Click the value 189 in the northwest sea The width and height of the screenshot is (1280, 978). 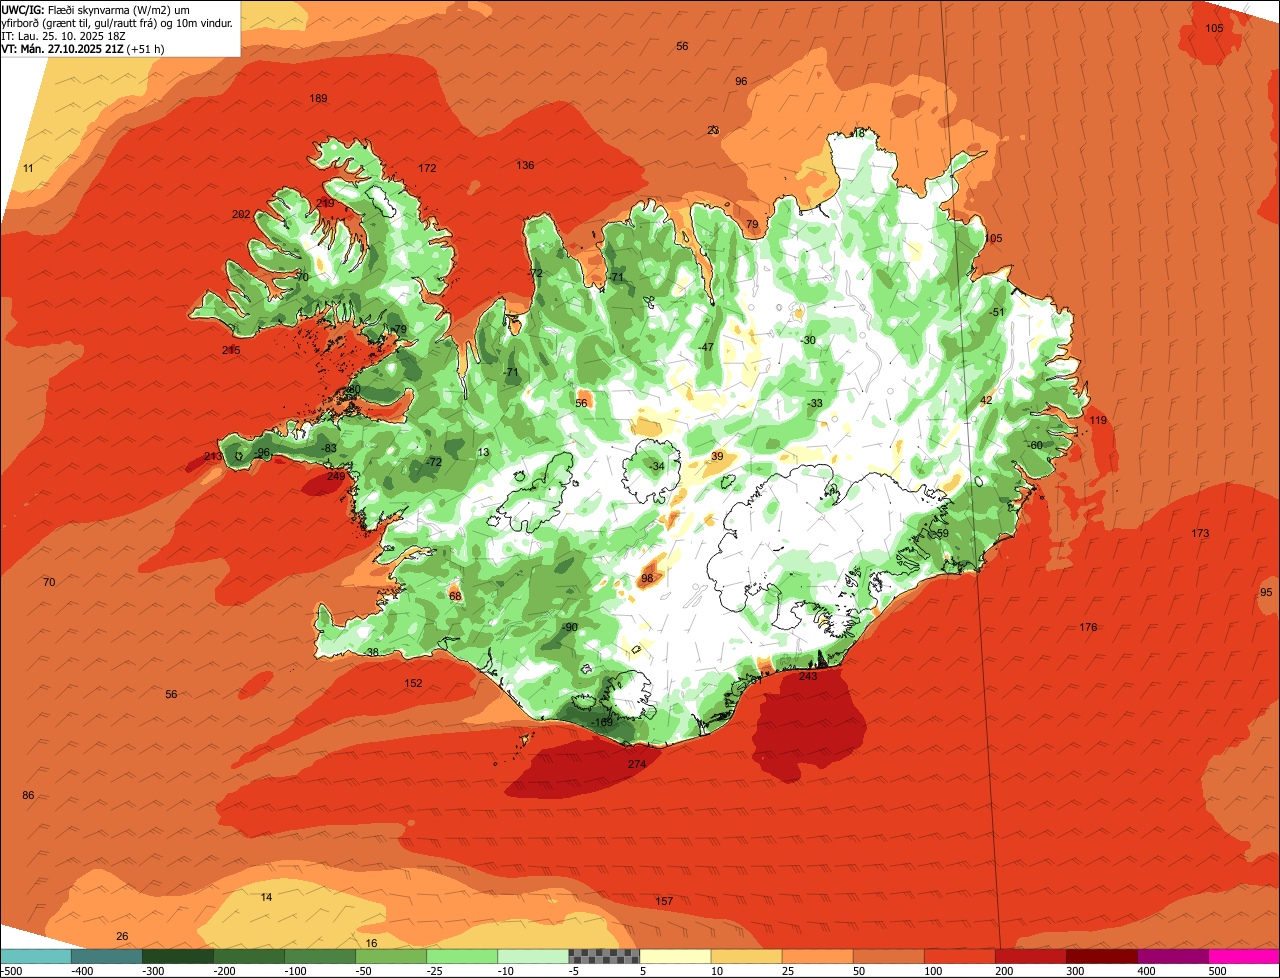pyautogui.click(x=319, y=98)
